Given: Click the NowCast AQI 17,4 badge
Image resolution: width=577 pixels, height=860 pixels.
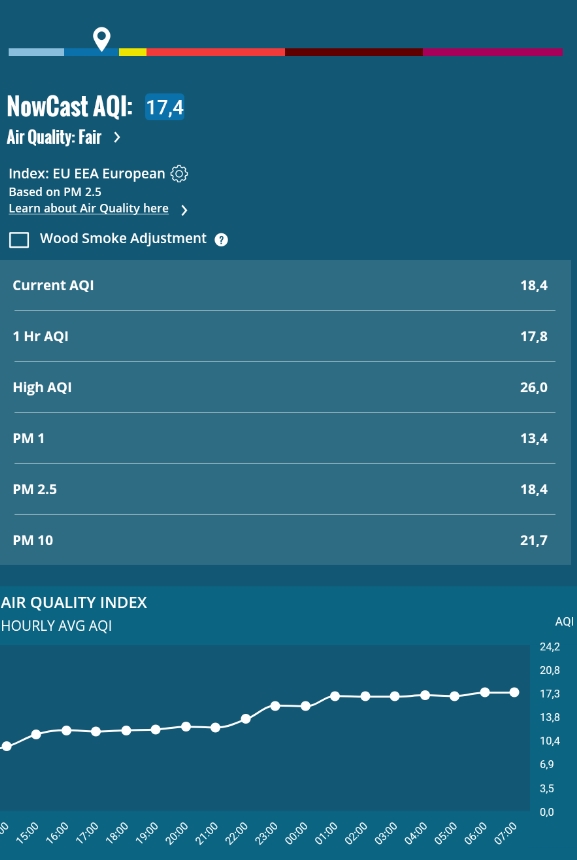Looking at the screenshot, I should [x=165, y=106].
